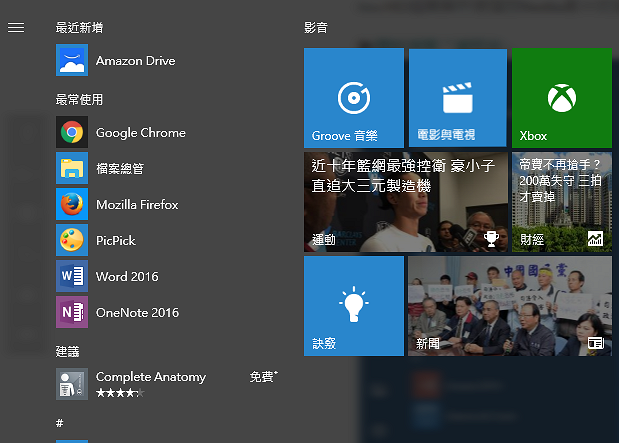Click the 最常使用 section header
Screen dimensions: 619x443
pos(79,99)
